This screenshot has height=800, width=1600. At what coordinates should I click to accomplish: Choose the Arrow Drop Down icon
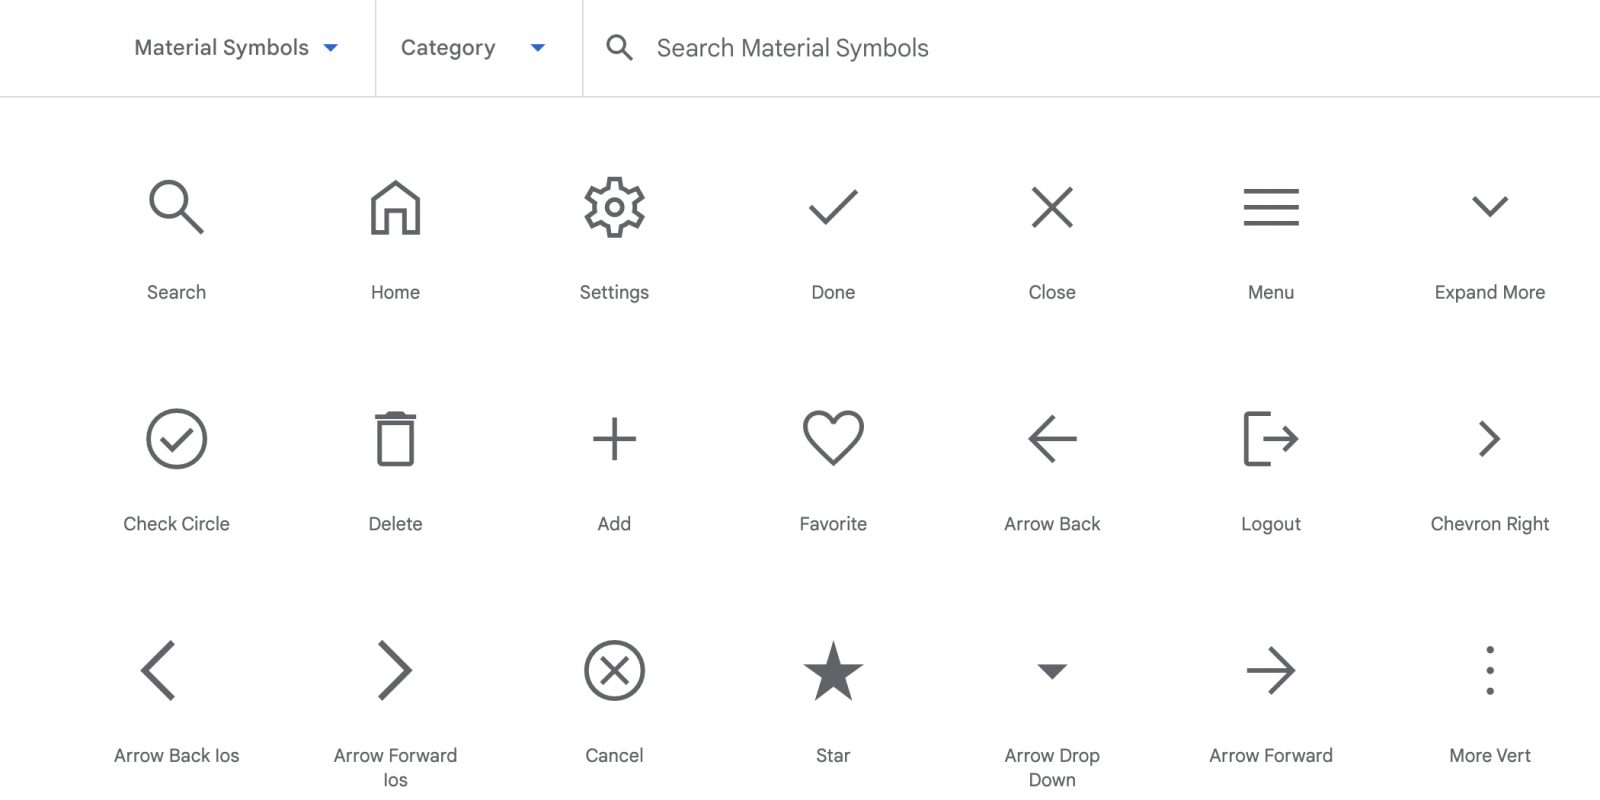[1052, 671]
